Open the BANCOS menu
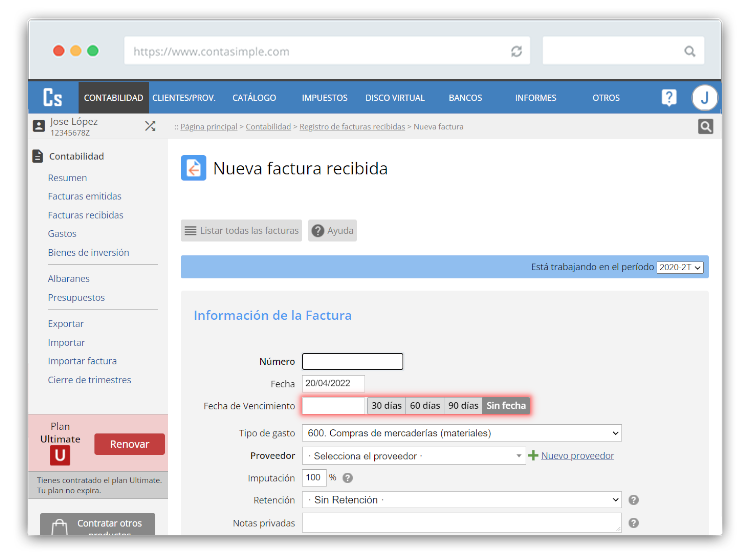This screenshot has width=750, height=552. 465,98
